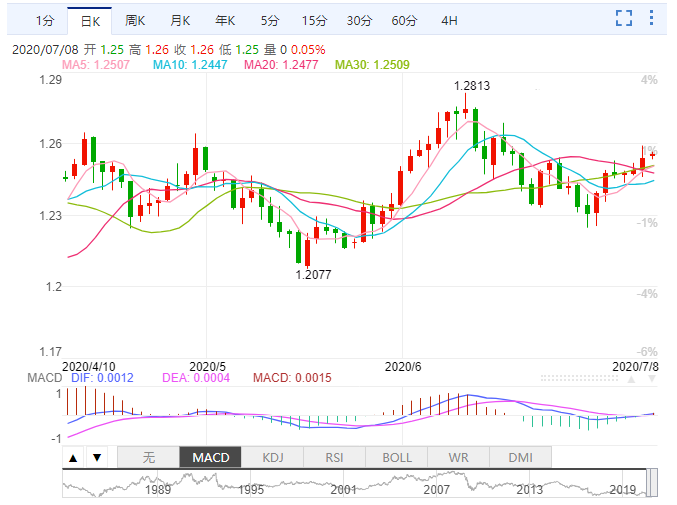Viewport: 677px width, 505px height.
Task: Click the 0.05% change value
Action: coord(308,50)
